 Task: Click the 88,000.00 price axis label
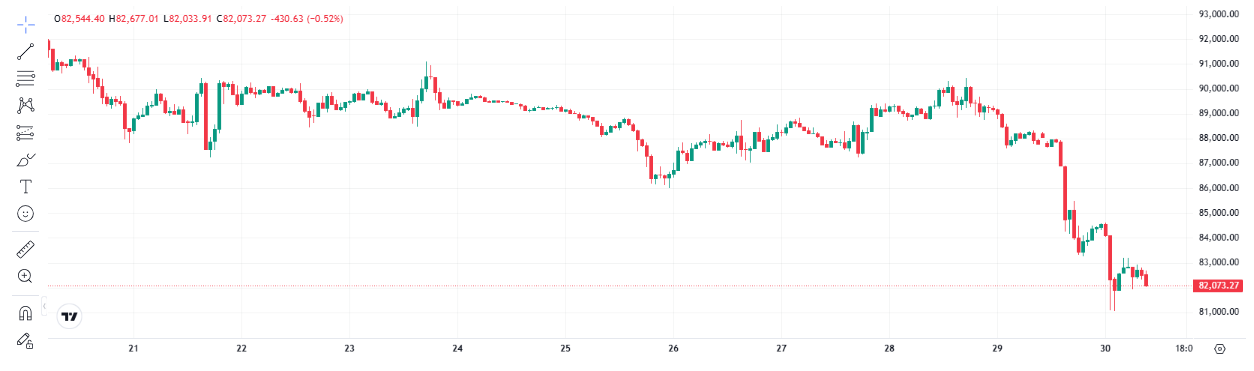pos(1219,138)
